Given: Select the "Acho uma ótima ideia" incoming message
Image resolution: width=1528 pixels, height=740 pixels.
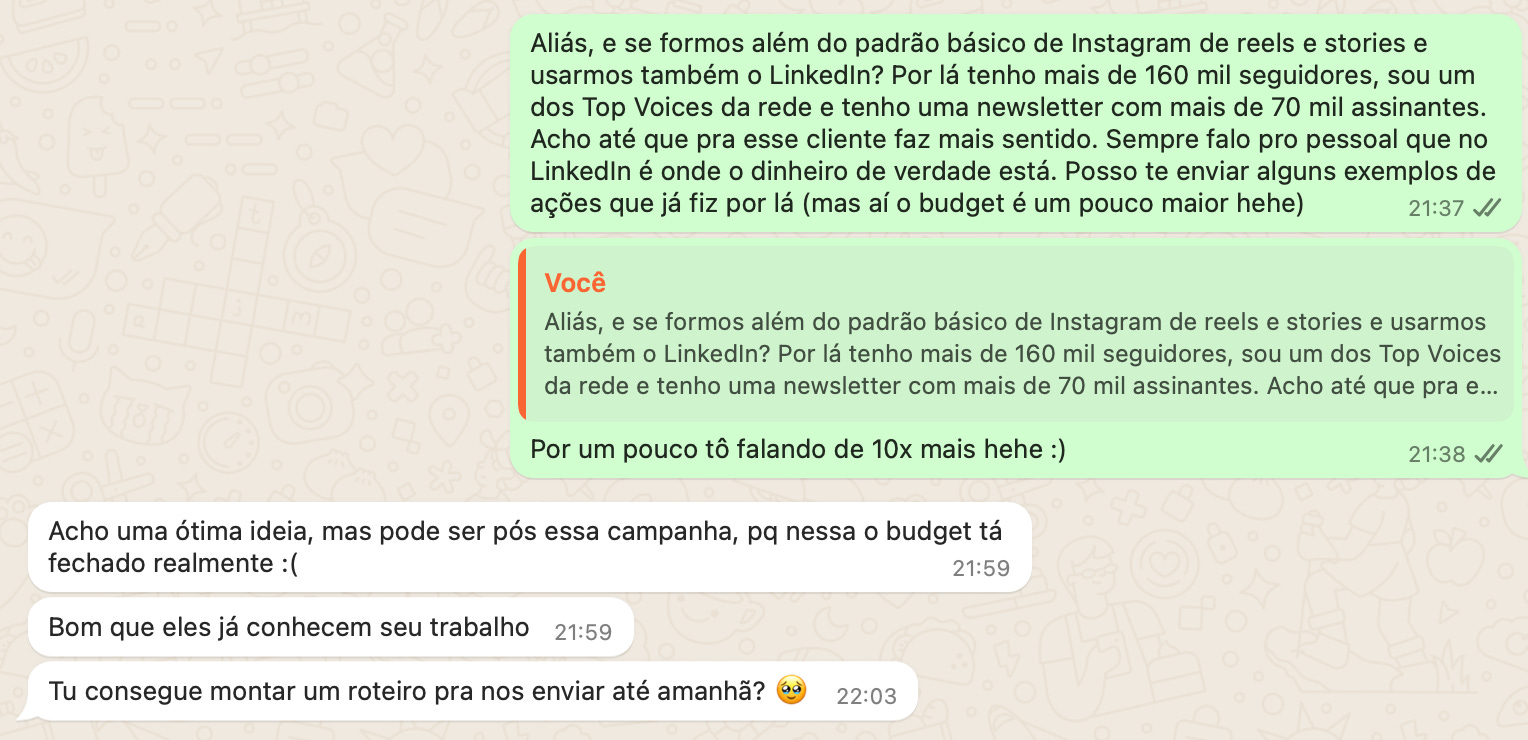Looking at the screenshot, I should click(530, 547).
